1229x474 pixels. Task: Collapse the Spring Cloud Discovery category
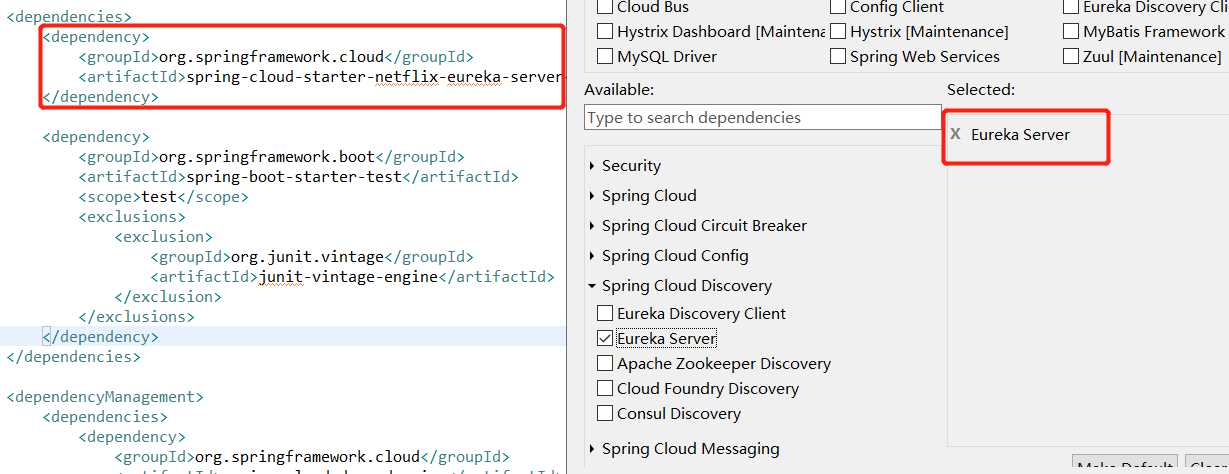tap(592, 286)
